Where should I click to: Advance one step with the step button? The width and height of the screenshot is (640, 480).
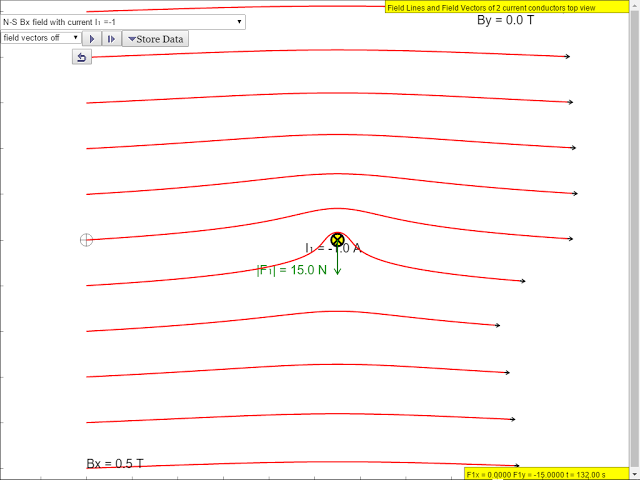coord(111,39)
